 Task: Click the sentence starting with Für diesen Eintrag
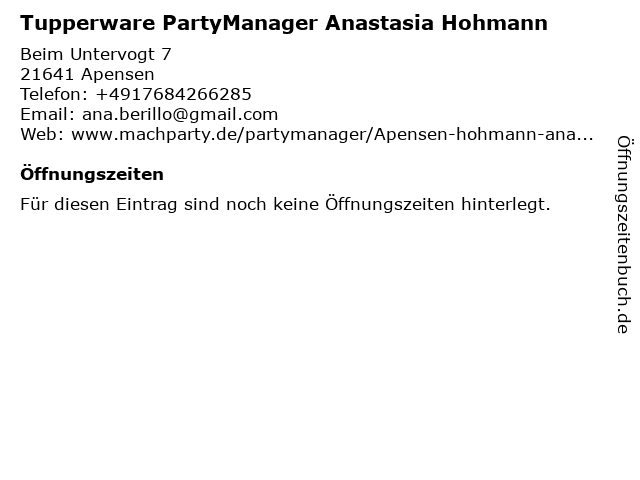285,204
